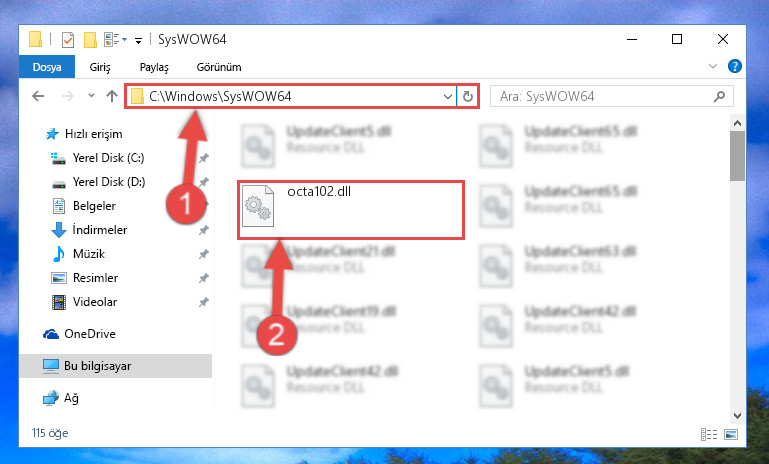Click the search magnifier icon
Image resolution: width=769 pixels, height=464 pixels.
(719, 97)
